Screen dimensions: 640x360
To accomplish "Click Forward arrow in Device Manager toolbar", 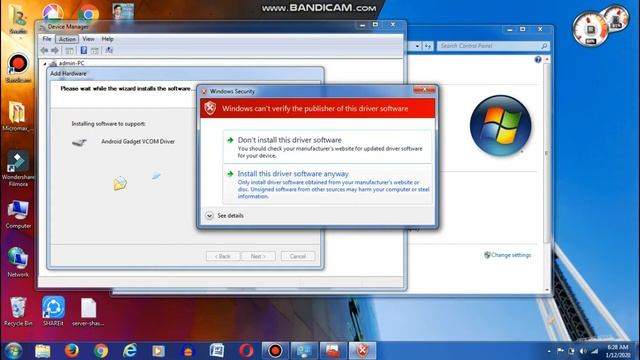I will pos(55,50).
